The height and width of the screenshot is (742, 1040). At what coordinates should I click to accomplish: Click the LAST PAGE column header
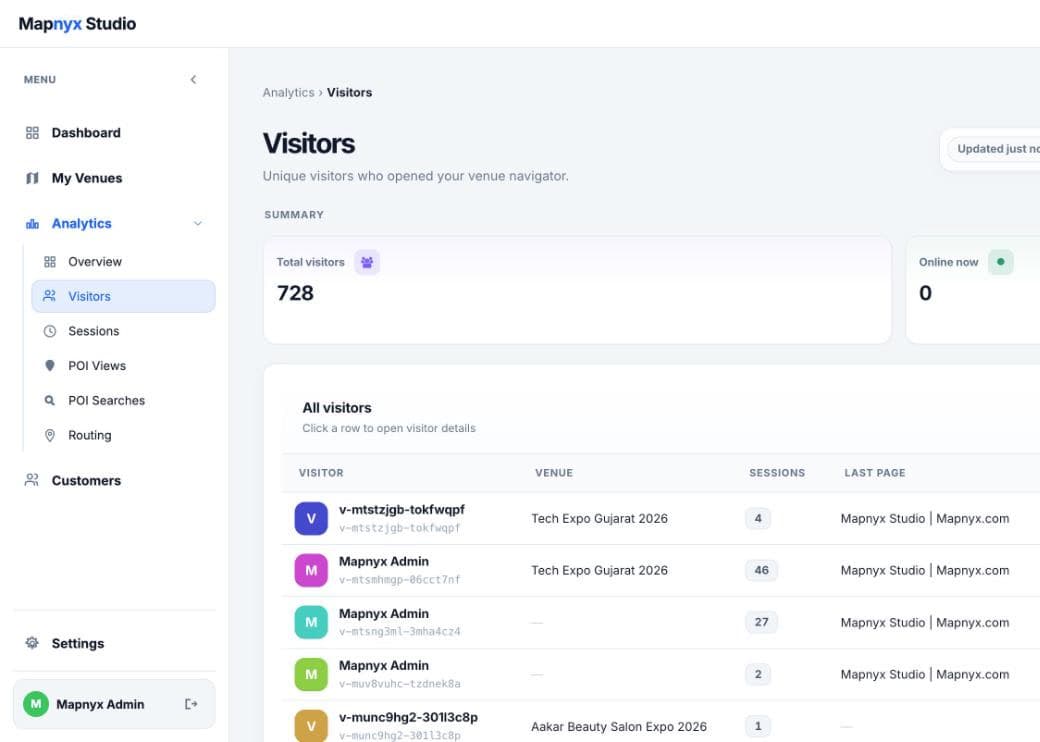[875, 473]
